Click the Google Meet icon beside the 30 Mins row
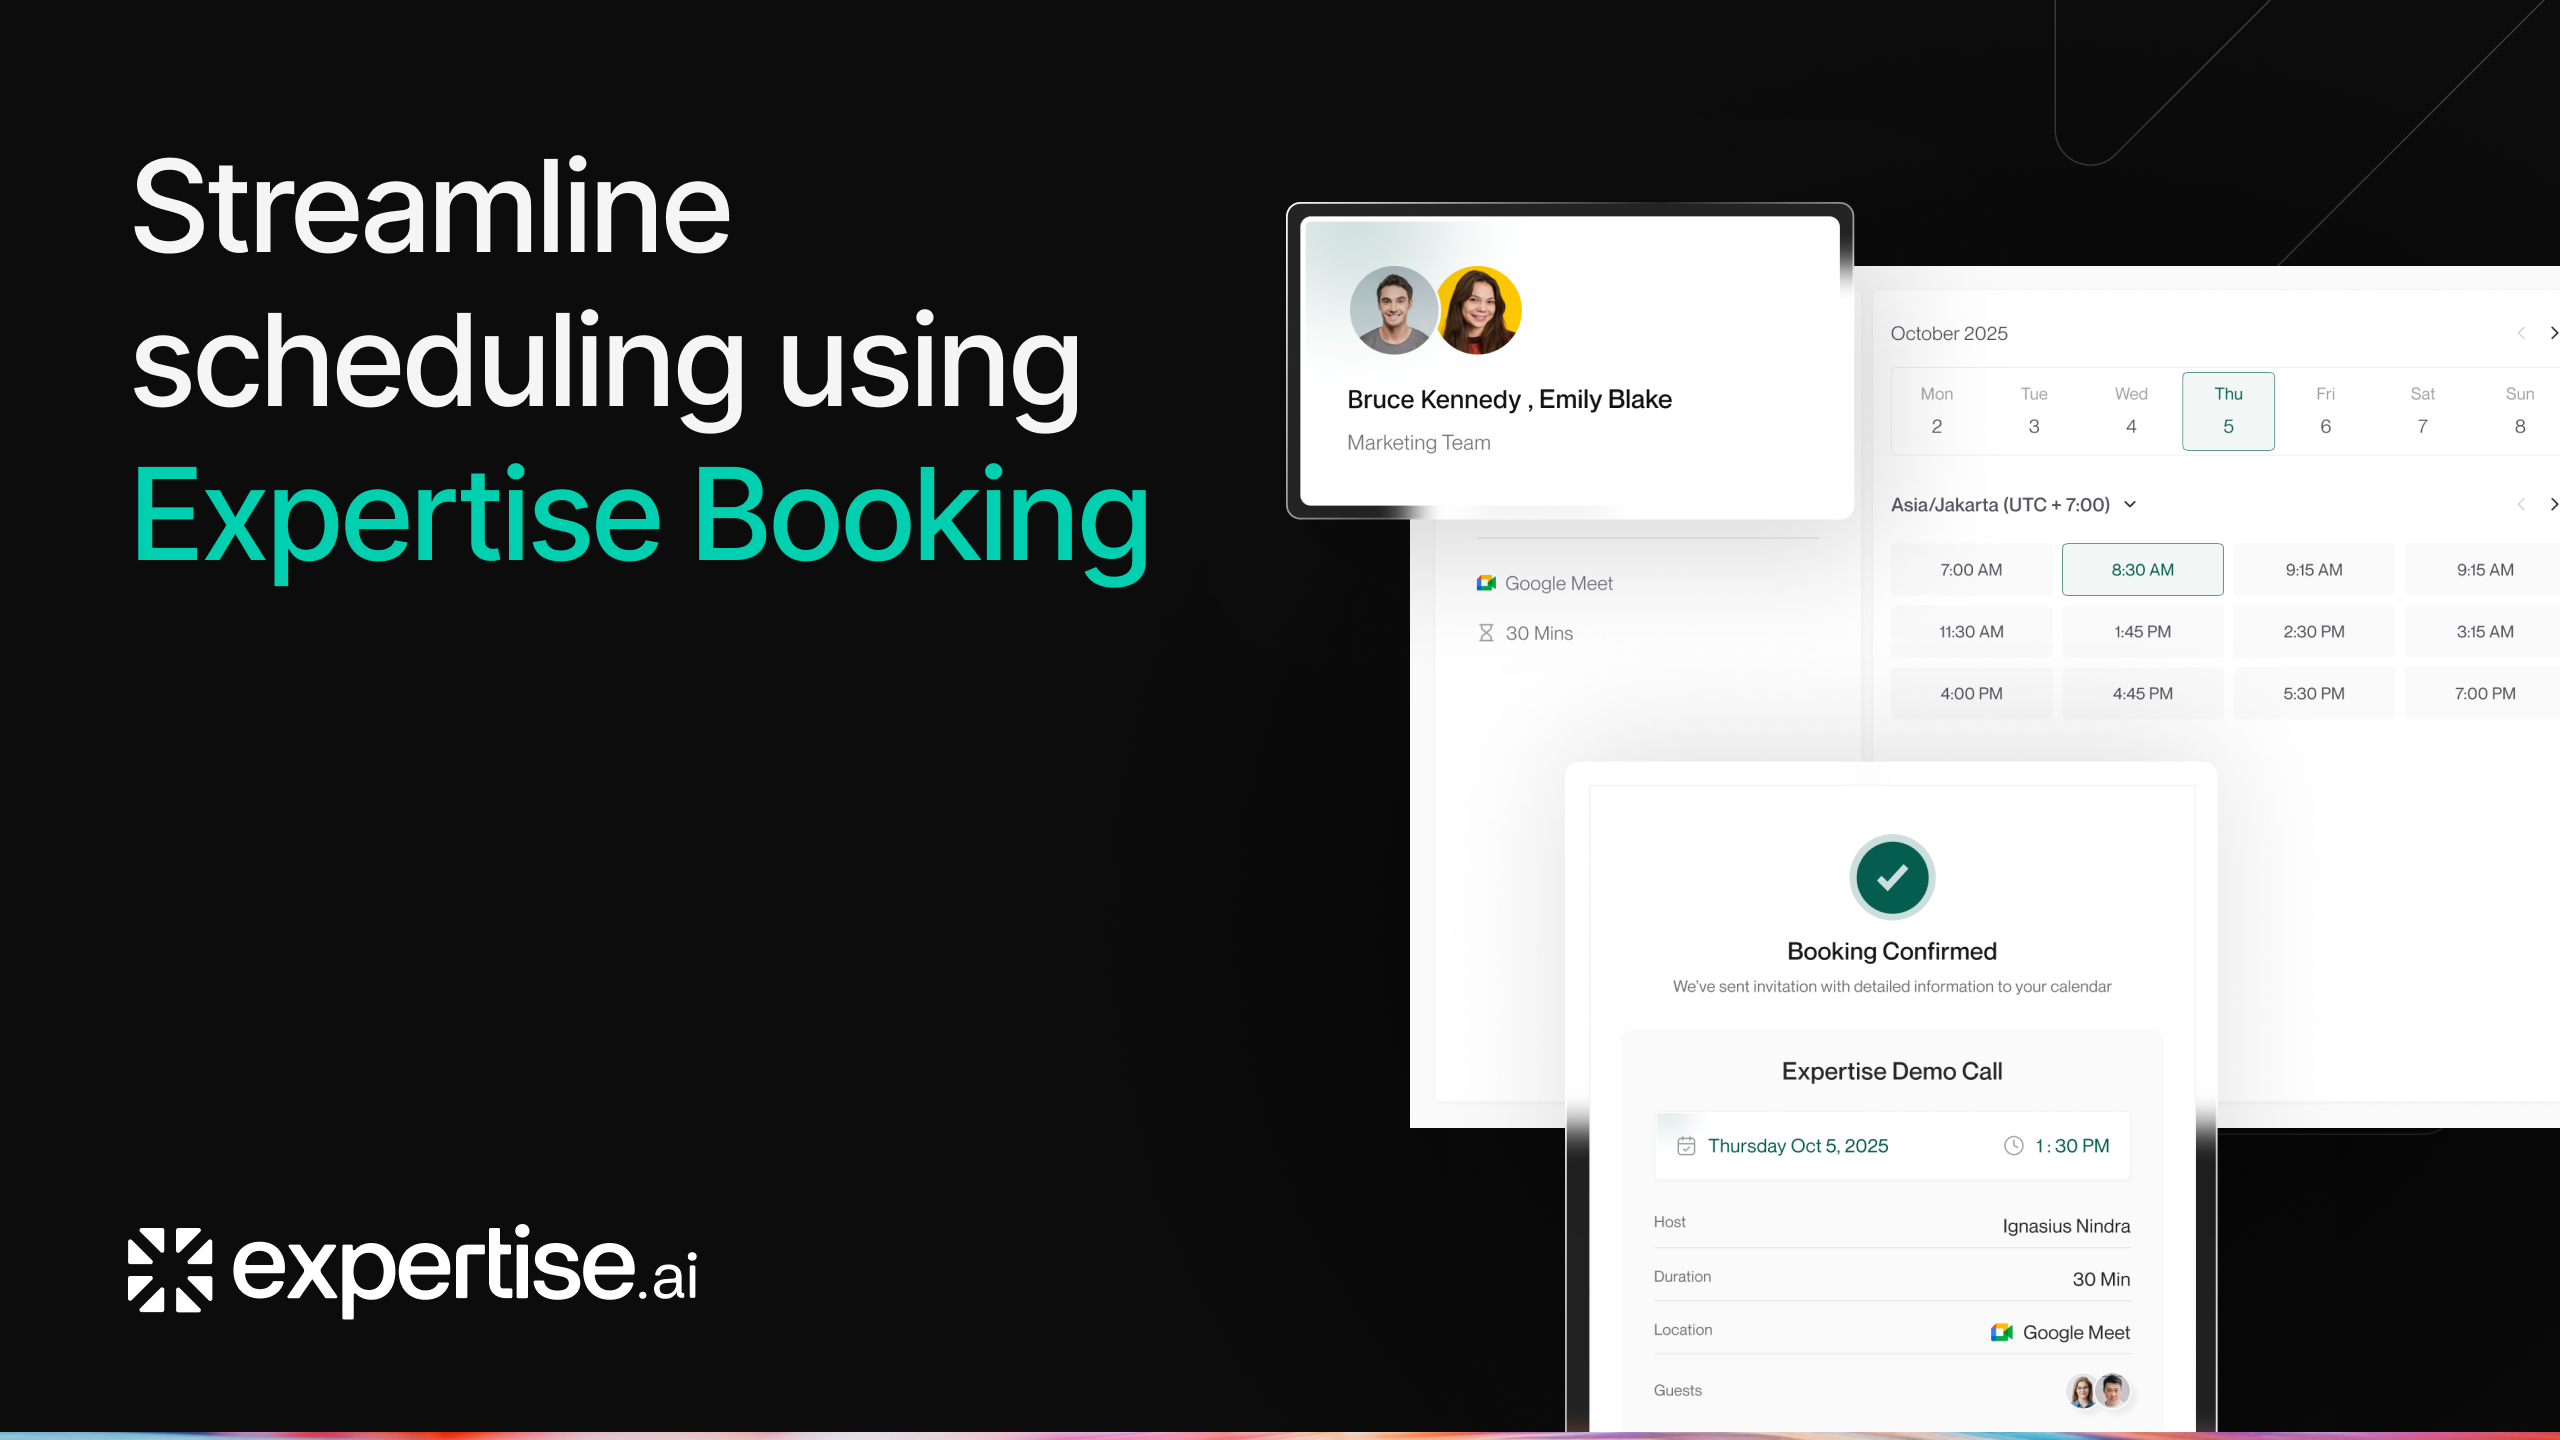Image resolution: width=2560 pixels, height=1440 pixels. [1486, 583]
